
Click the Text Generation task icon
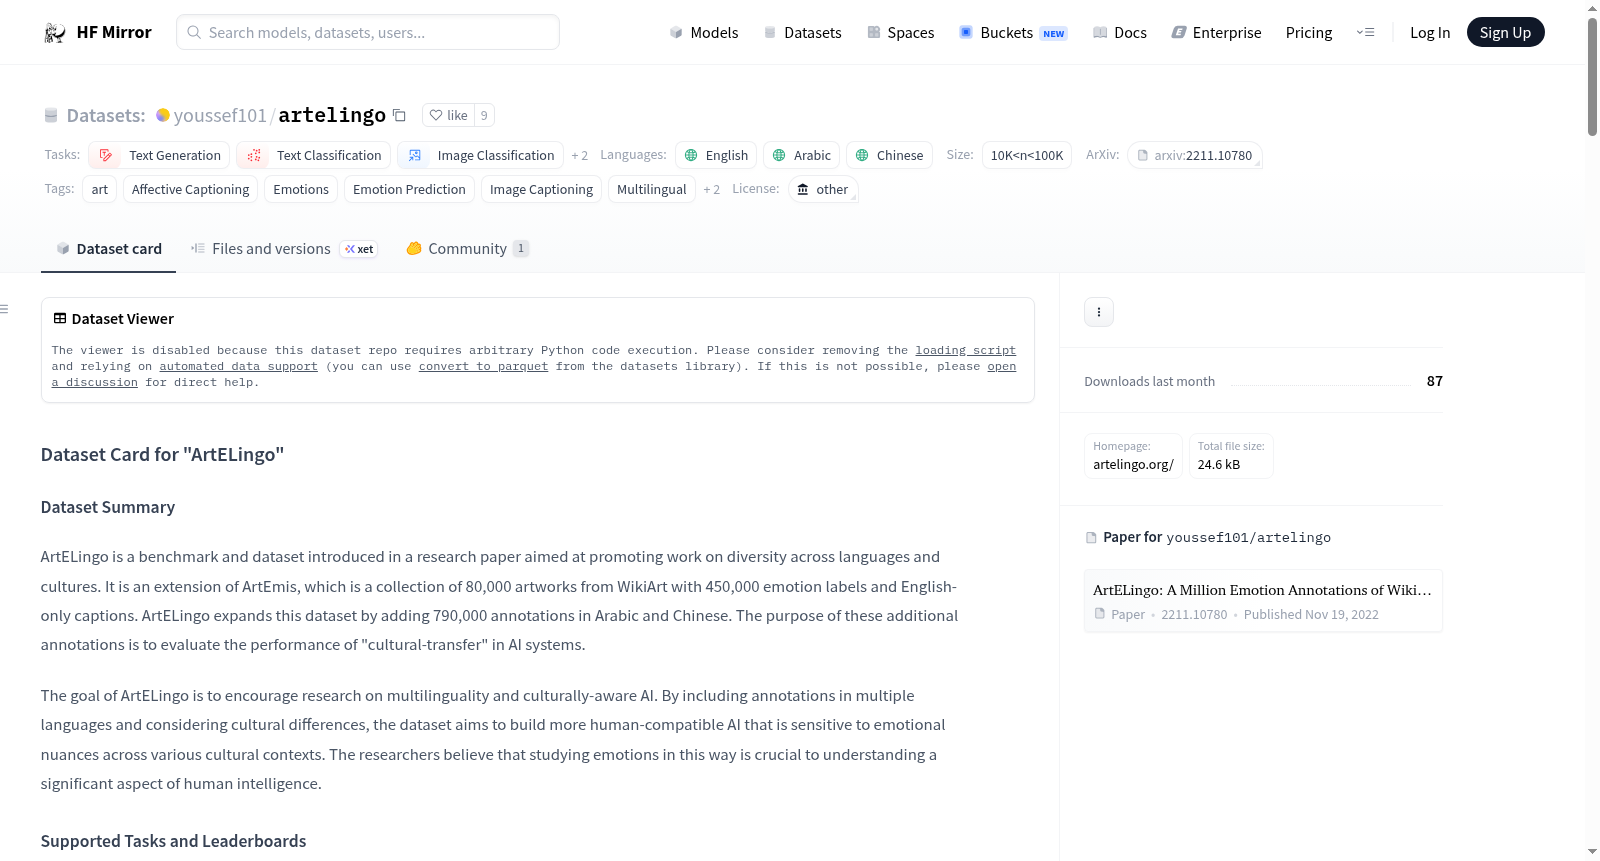(106, 155)
